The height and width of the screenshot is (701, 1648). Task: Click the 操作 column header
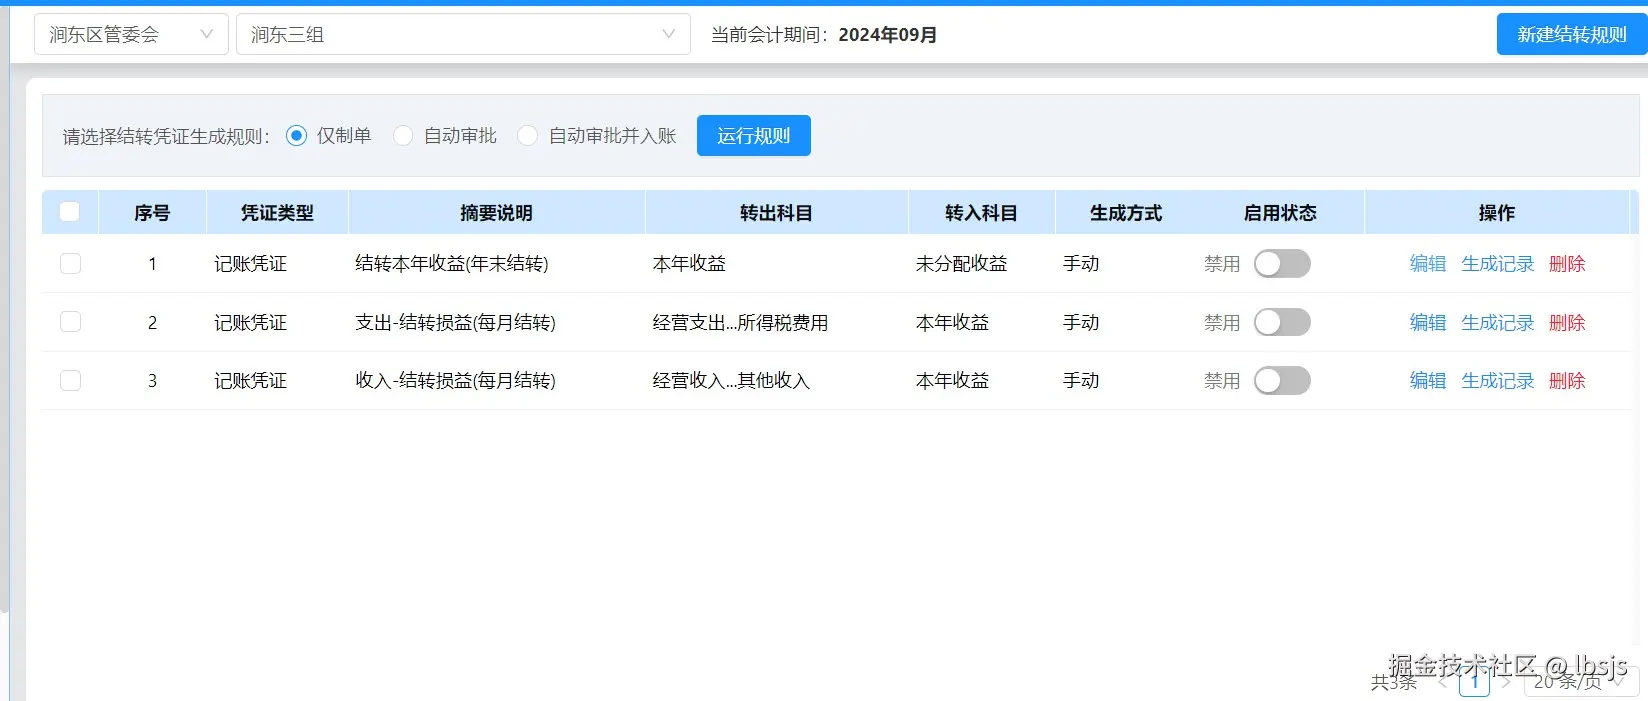click(x=1497, y=213)
